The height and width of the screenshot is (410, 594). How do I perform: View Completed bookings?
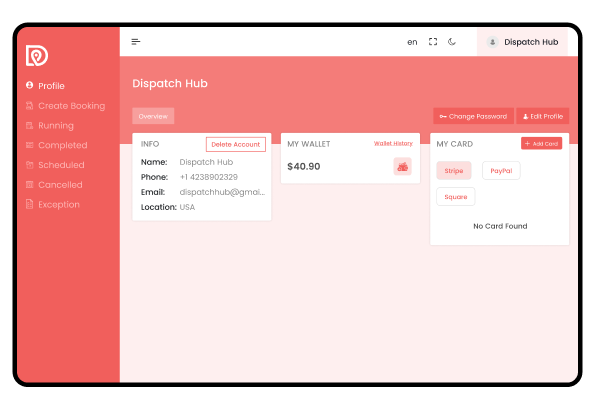click(56, 145)
